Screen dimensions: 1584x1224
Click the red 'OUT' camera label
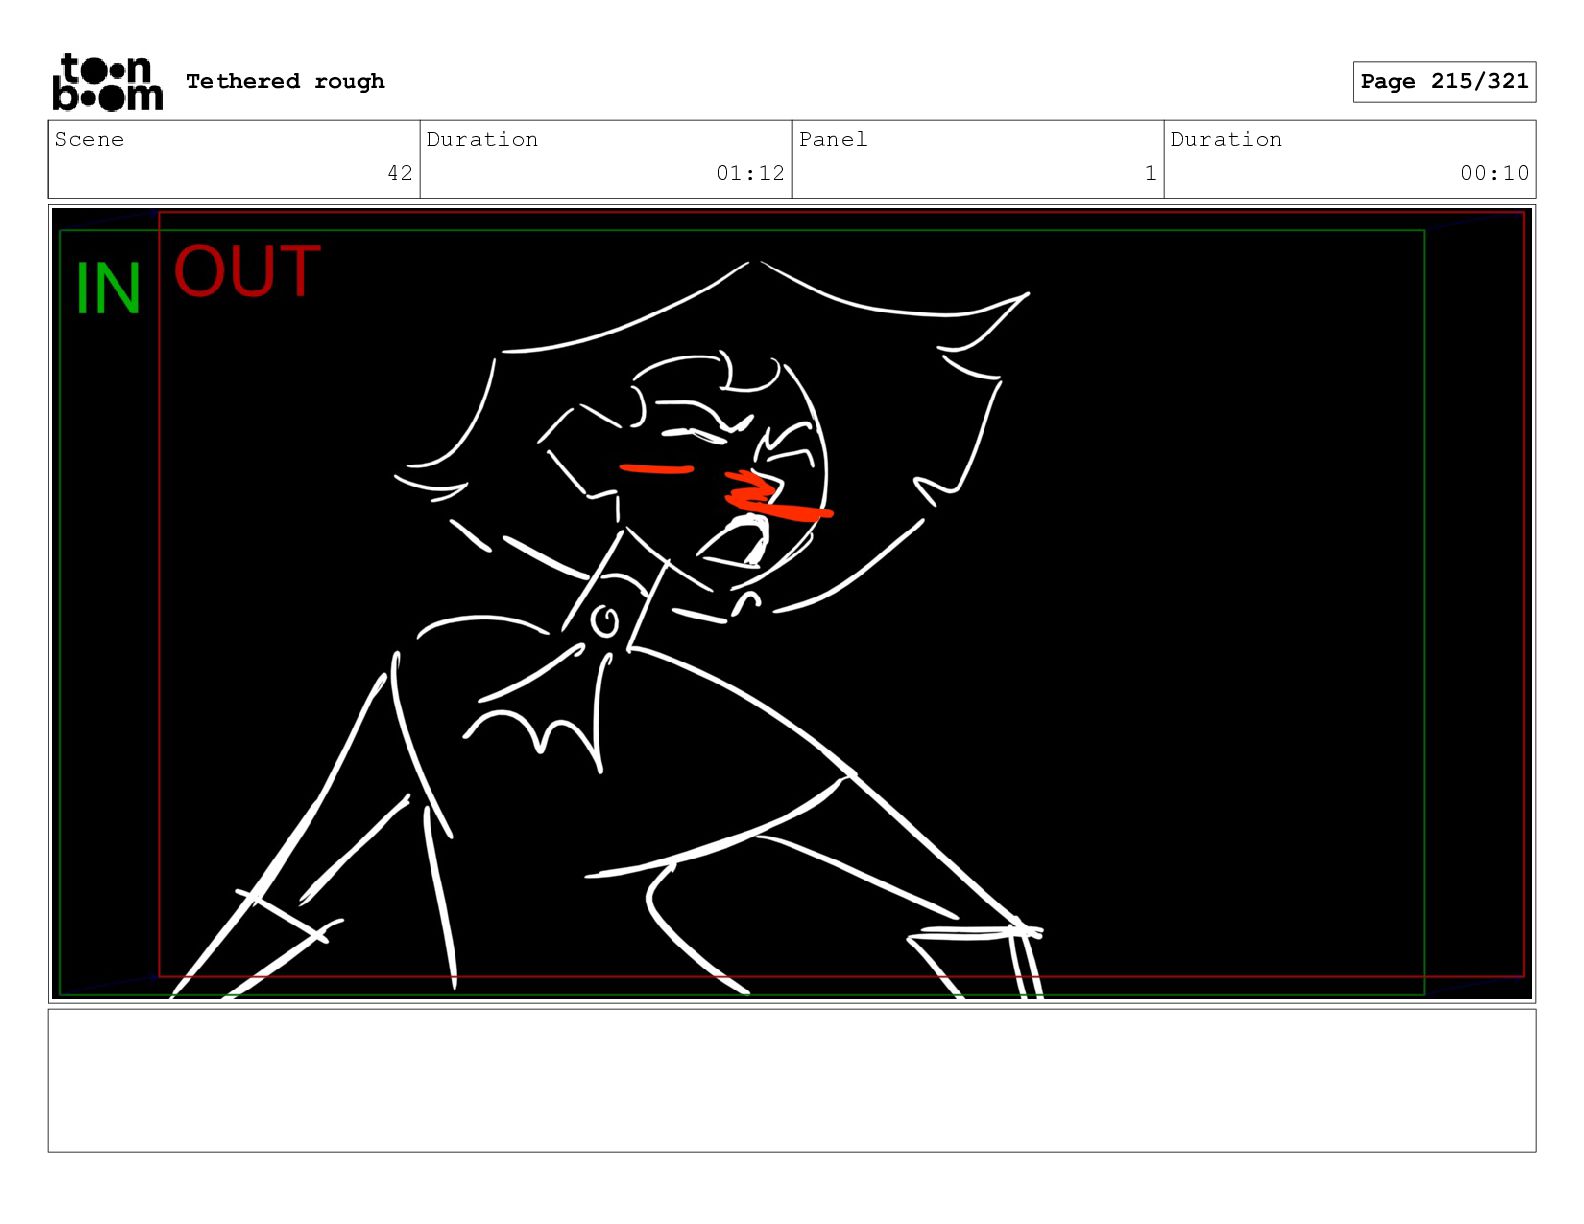tap(247, 271)
